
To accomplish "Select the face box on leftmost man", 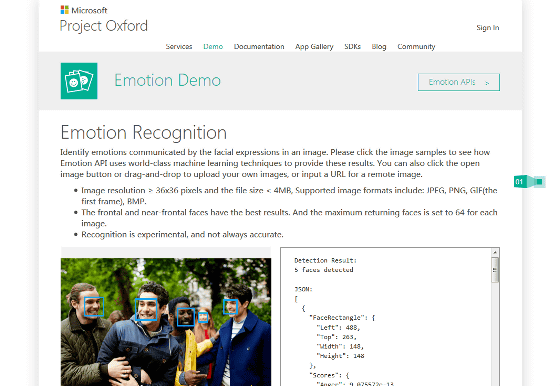I will (x=94, y=306).
